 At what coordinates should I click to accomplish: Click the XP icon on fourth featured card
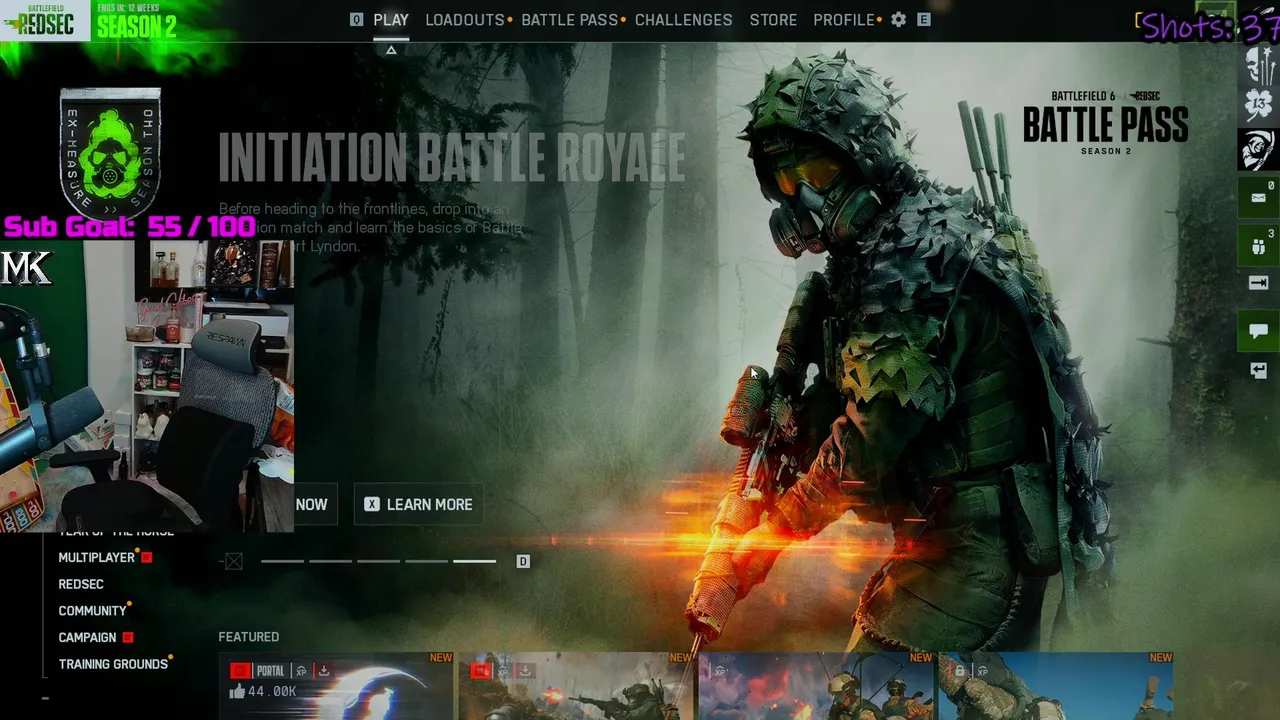[982, 671]
